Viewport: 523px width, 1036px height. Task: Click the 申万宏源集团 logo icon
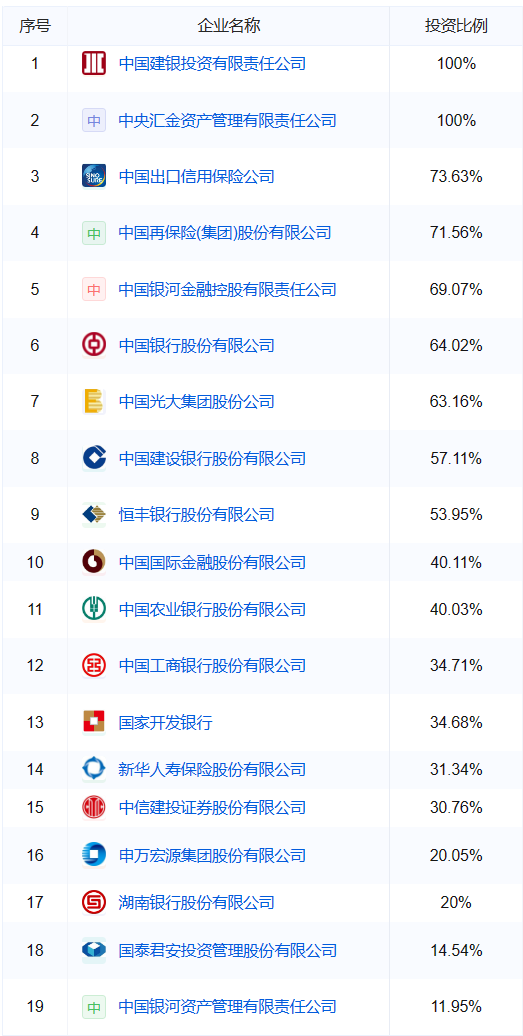[x=94, y=855]
